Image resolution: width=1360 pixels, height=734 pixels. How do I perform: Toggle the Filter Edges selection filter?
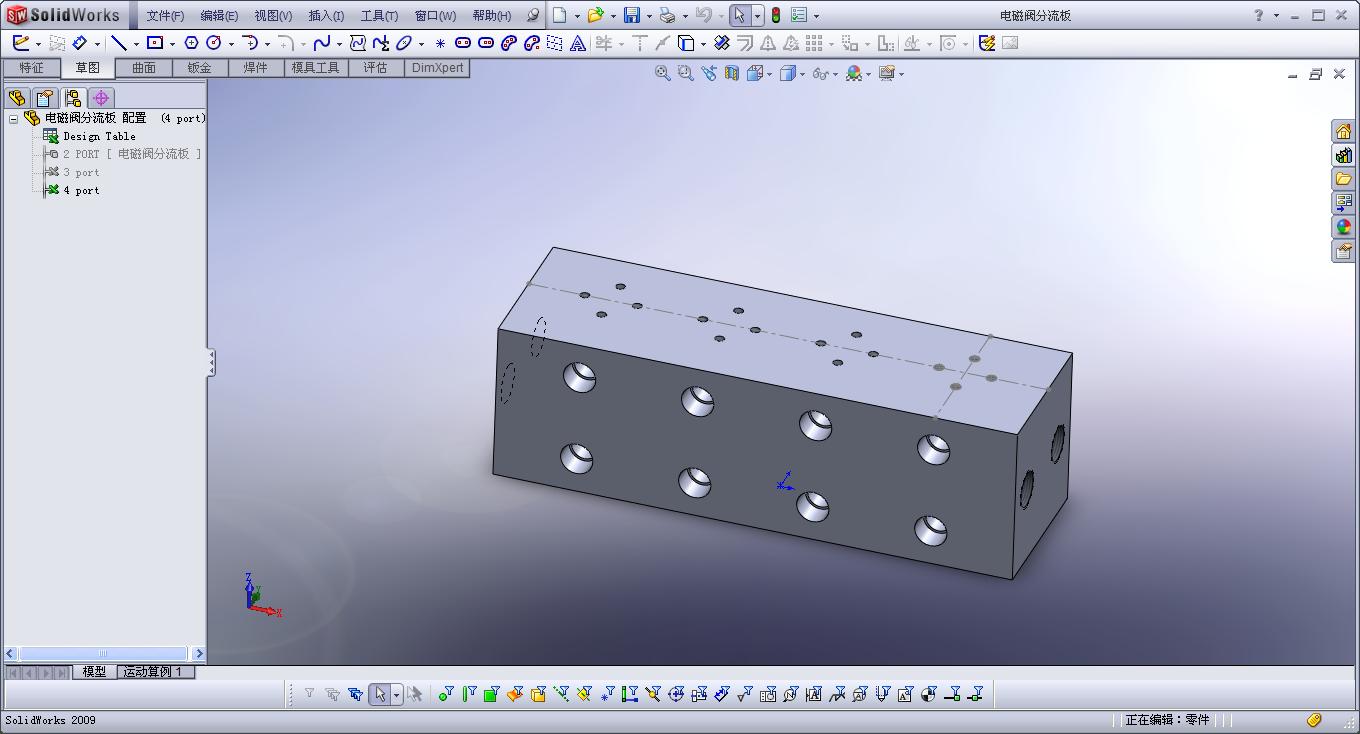[x=469, y=694]
